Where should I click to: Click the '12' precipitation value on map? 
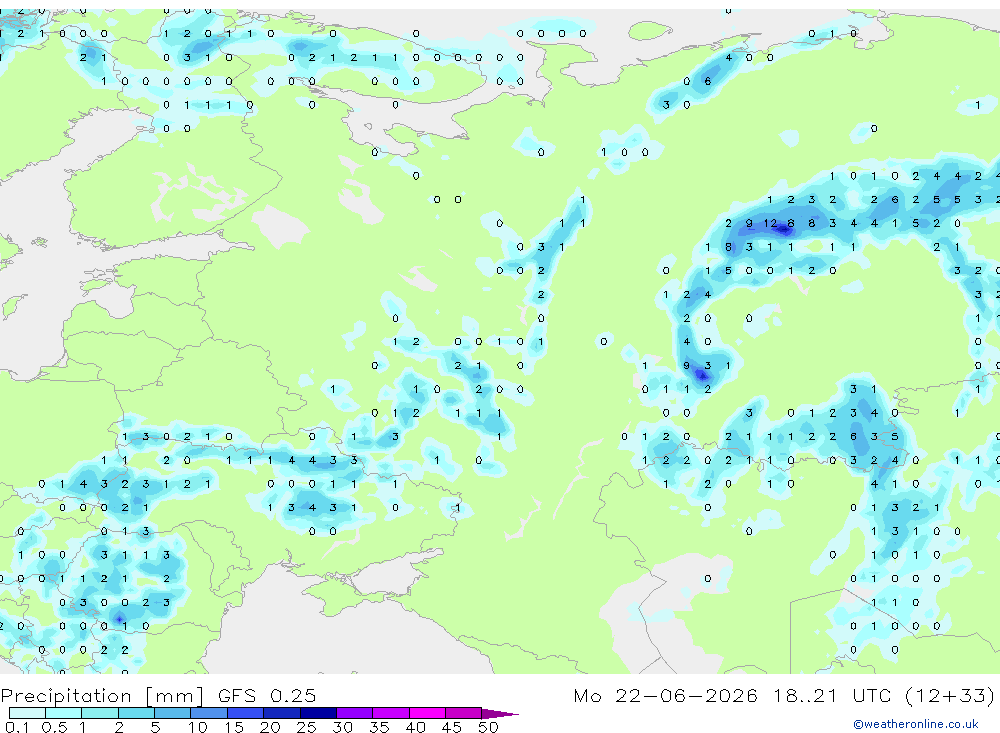point(770,223)
